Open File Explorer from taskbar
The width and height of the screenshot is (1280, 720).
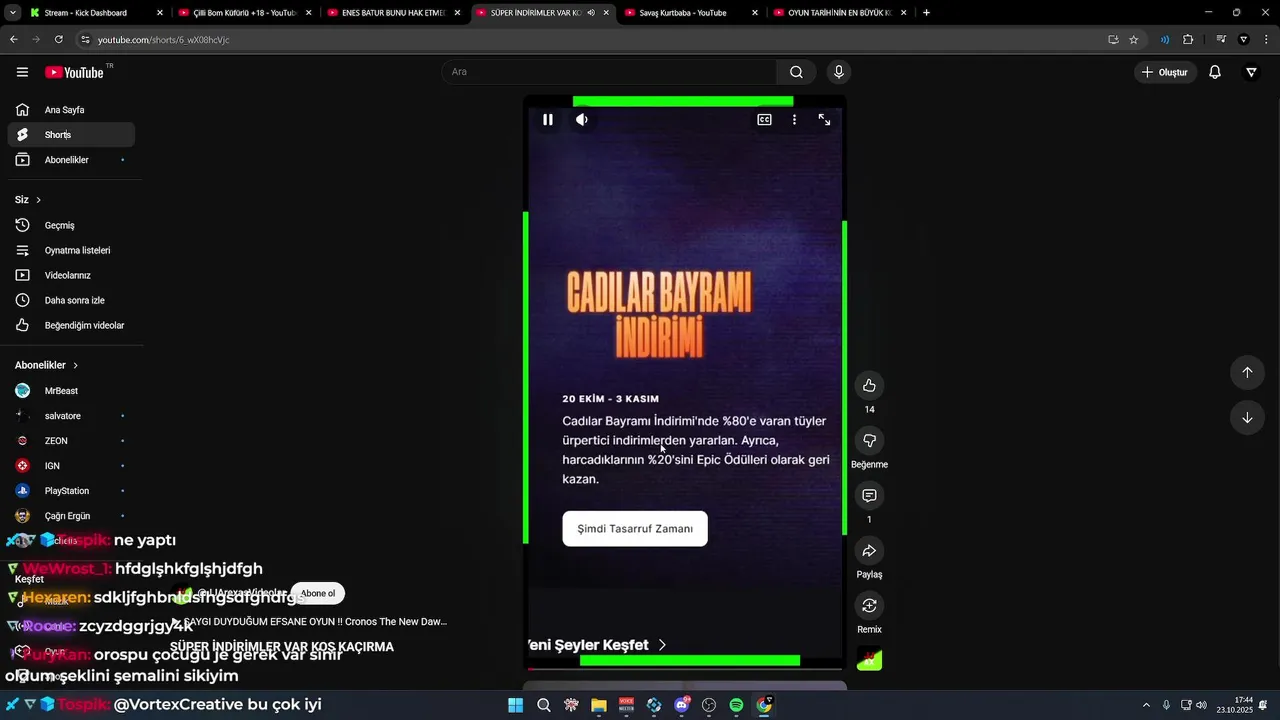[x=599, y=705]
